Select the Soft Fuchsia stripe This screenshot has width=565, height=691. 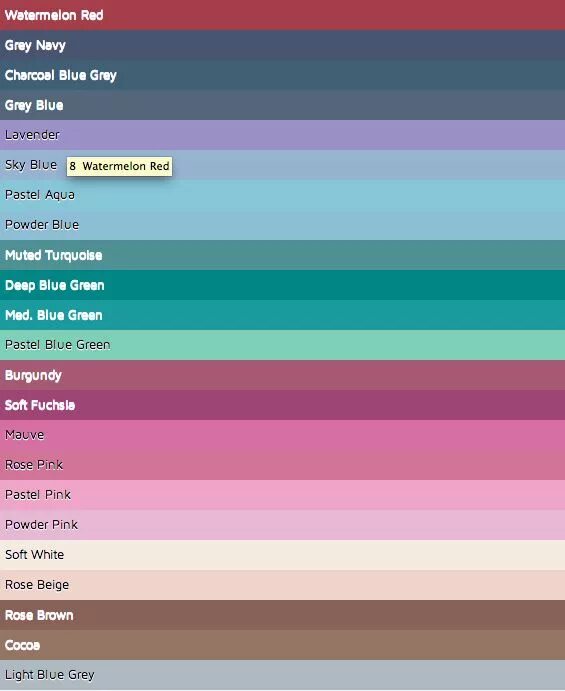(x=282, y=405)
